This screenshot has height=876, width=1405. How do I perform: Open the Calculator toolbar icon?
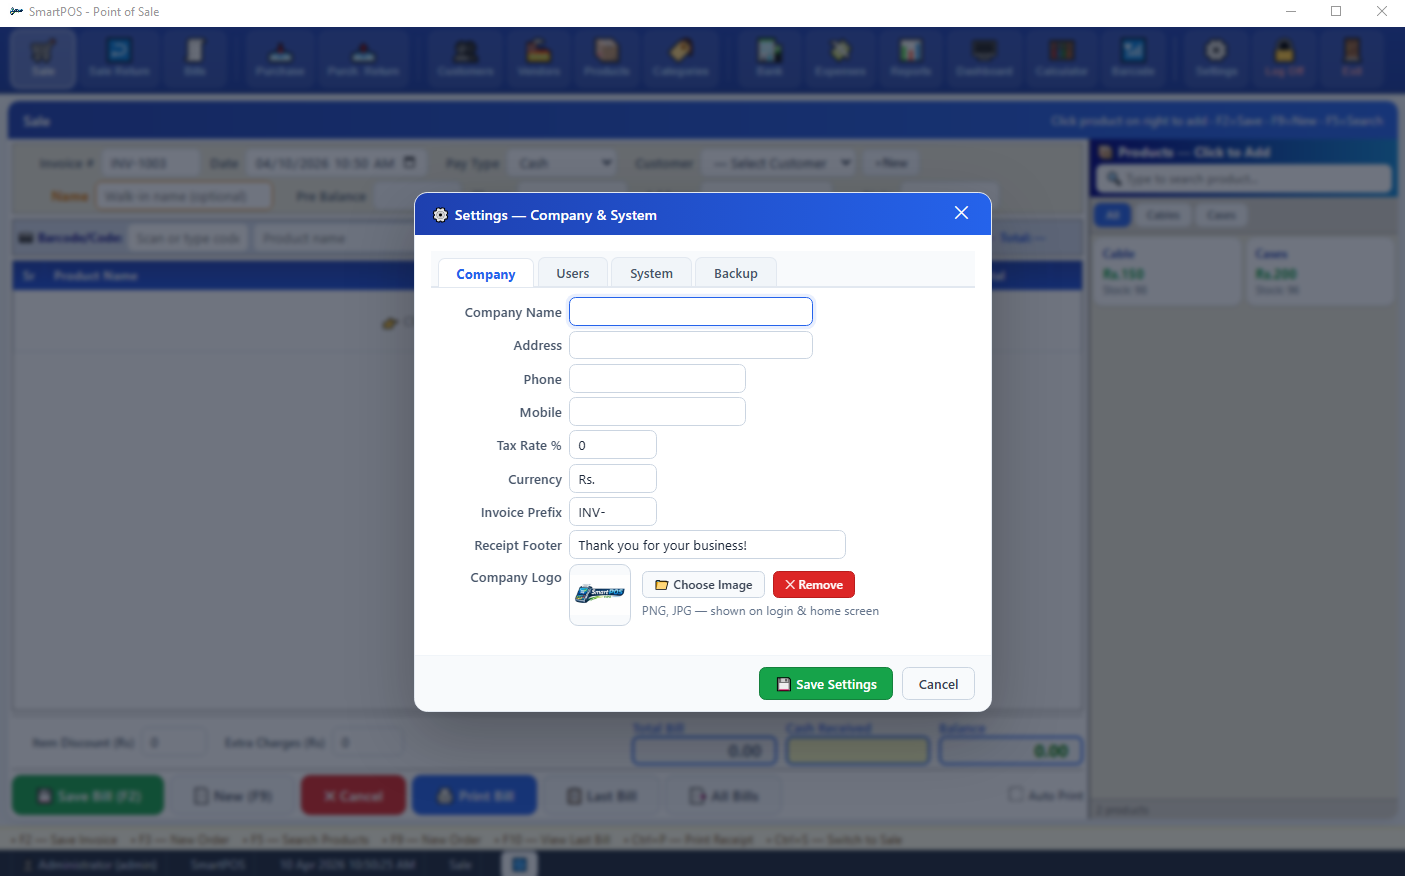click(1061, 58)
